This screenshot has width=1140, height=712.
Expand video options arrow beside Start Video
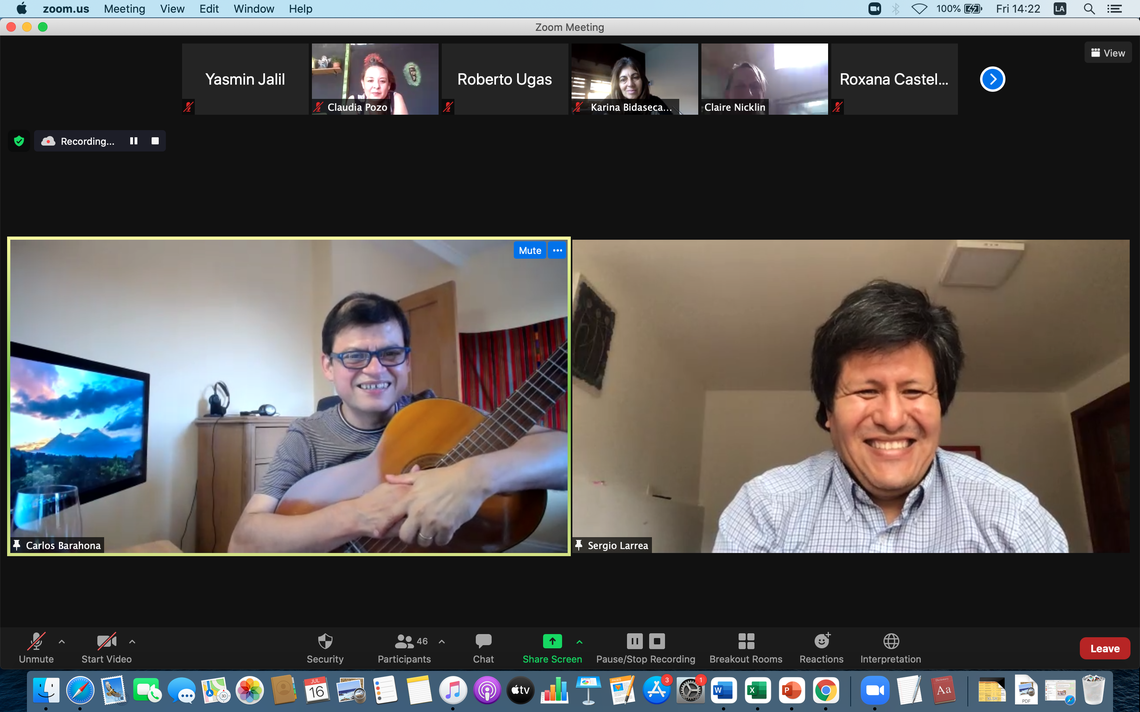(x=132, y=642)
